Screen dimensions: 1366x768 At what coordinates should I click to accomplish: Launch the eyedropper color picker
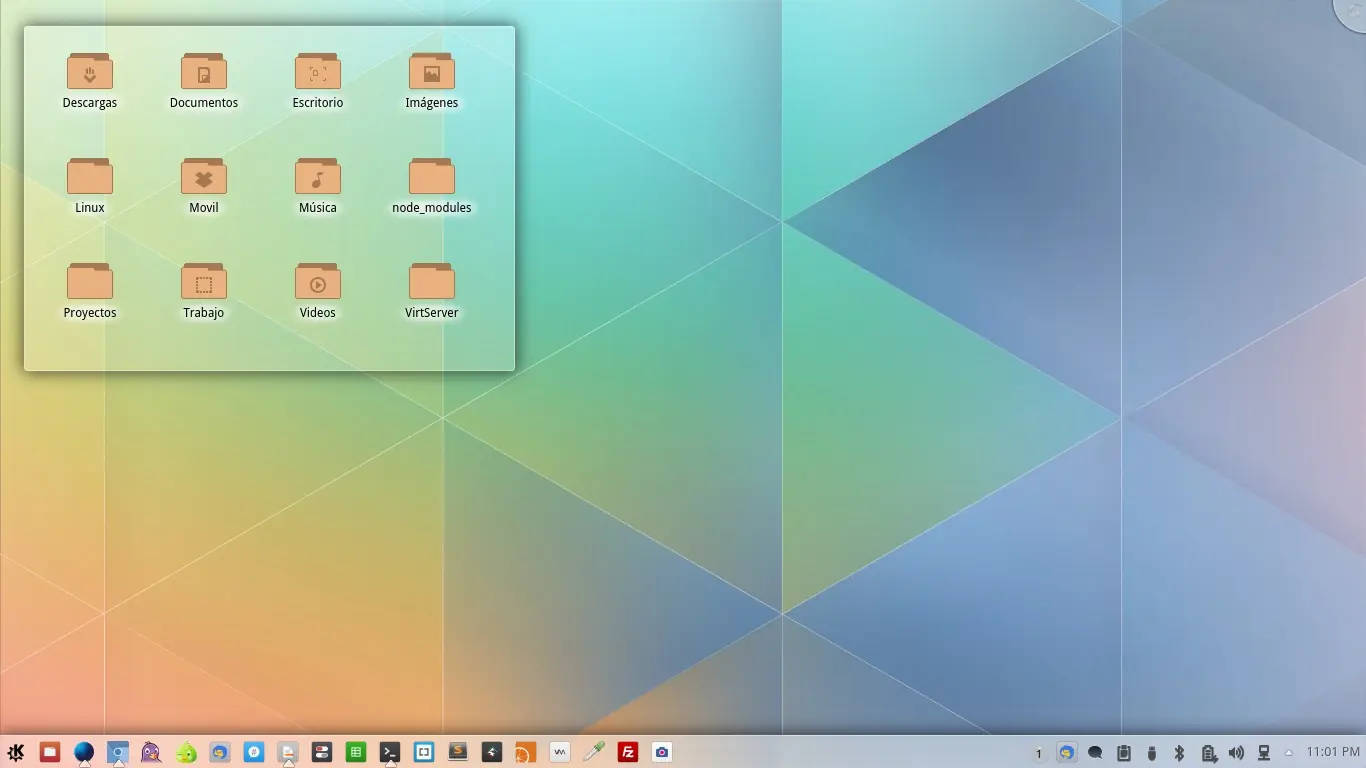594,752
